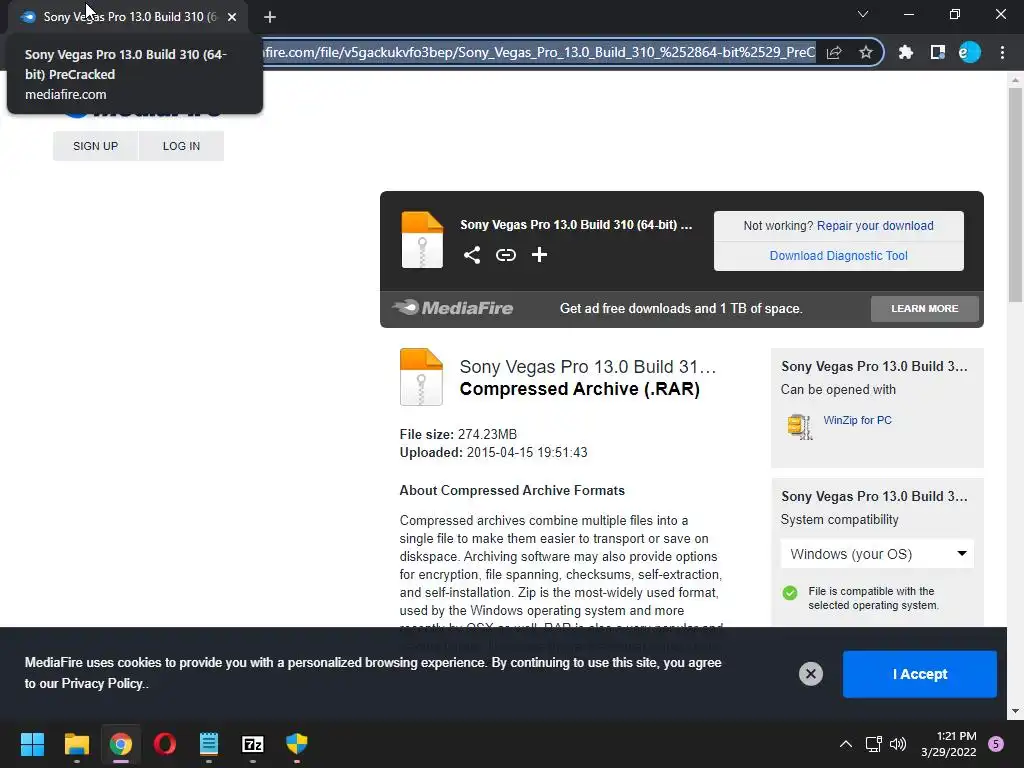
Task: Click 'Compressed Archive (.RAR)' title
Action: (579, 389)
